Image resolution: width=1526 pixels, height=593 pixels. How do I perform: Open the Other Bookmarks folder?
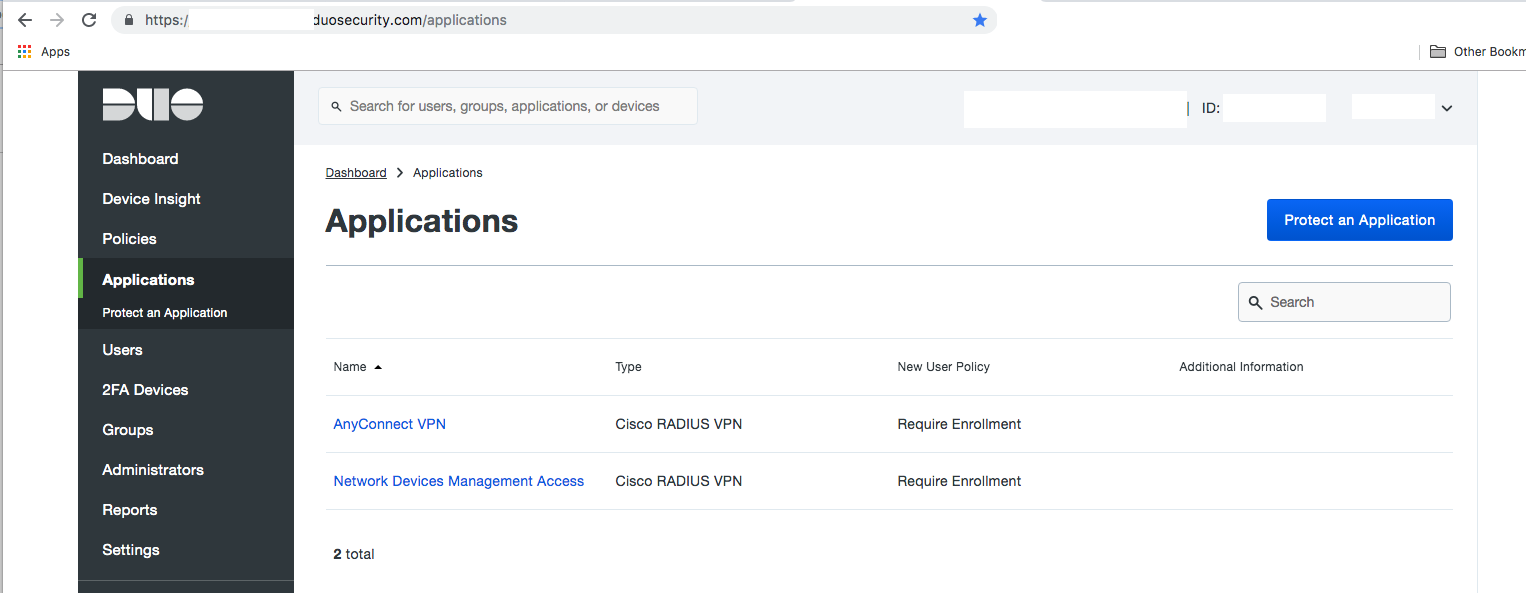point(1477,52)
